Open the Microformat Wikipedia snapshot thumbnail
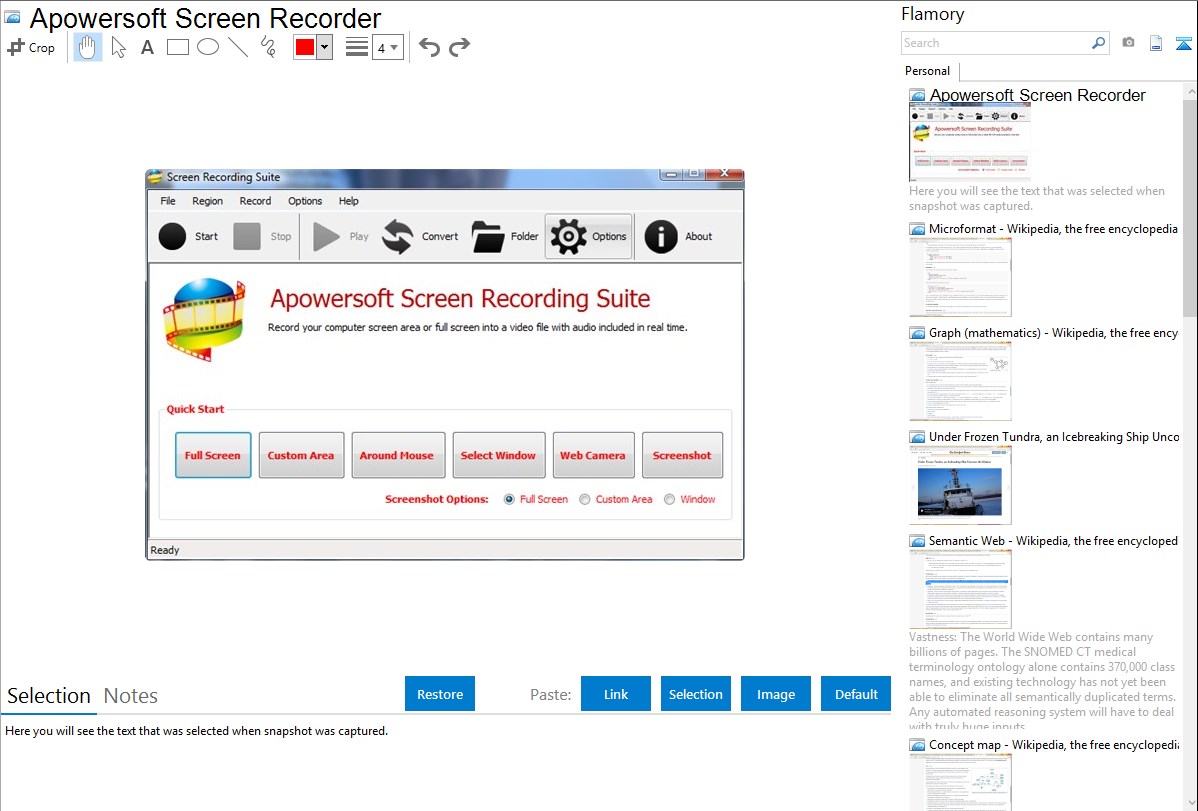 [x=960, y=277]
